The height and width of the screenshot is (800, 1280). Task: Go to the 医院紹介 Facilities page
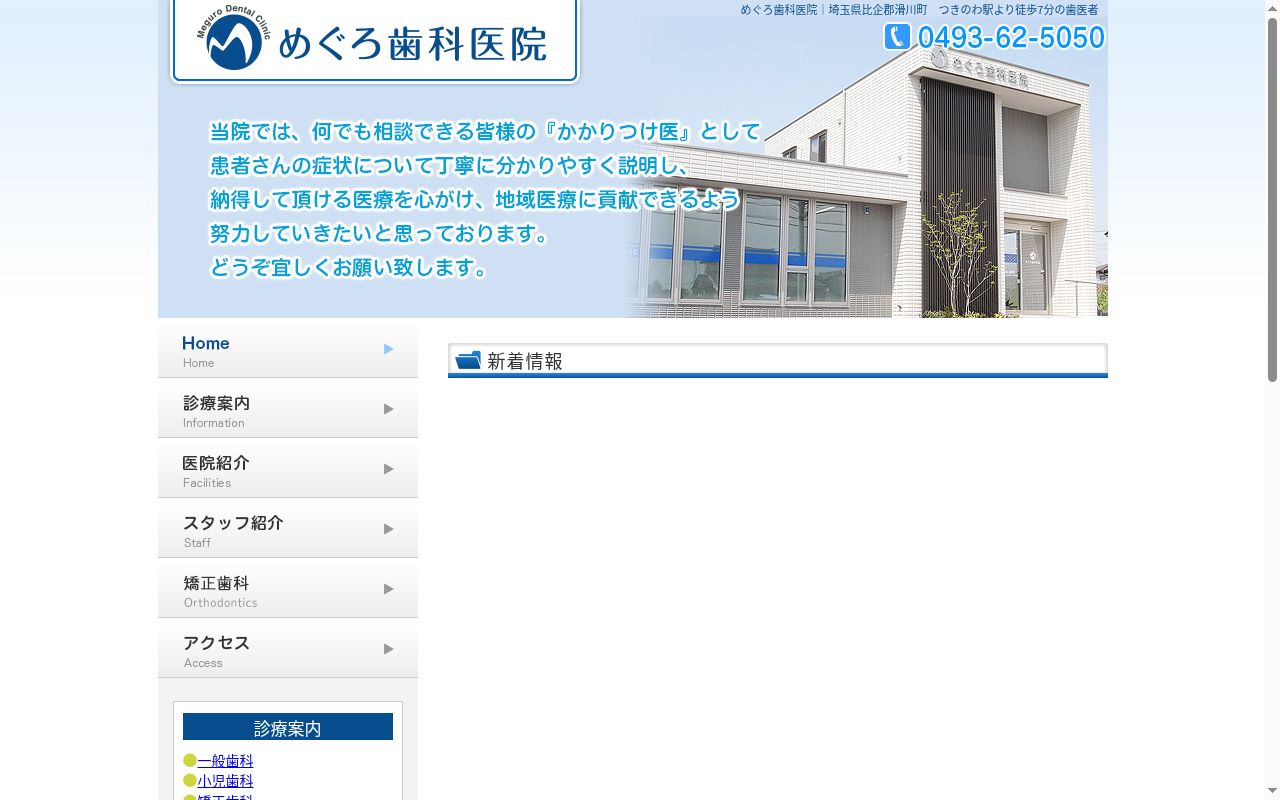click(x=288, y=468)
